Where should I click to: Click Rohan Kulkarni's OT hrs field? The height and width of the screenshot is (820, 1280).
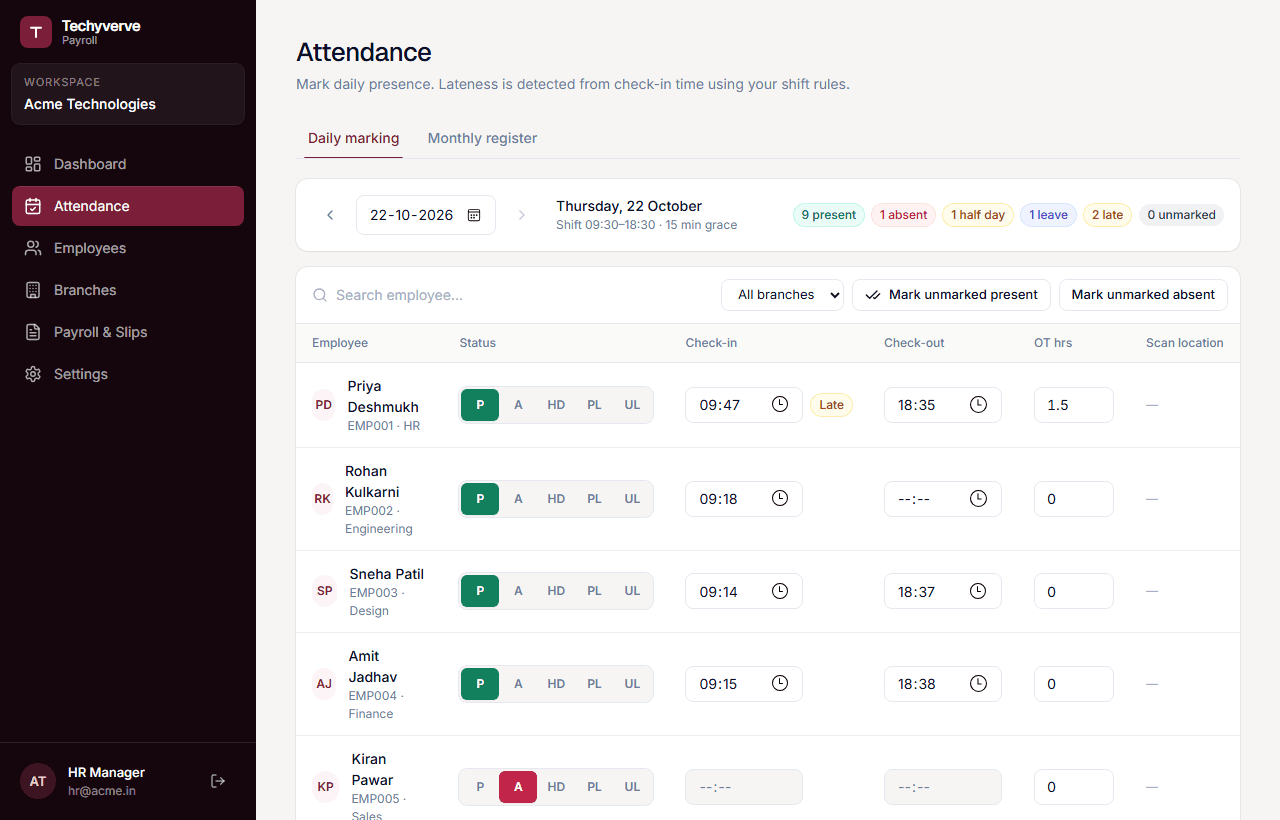tap(1073, 499)
